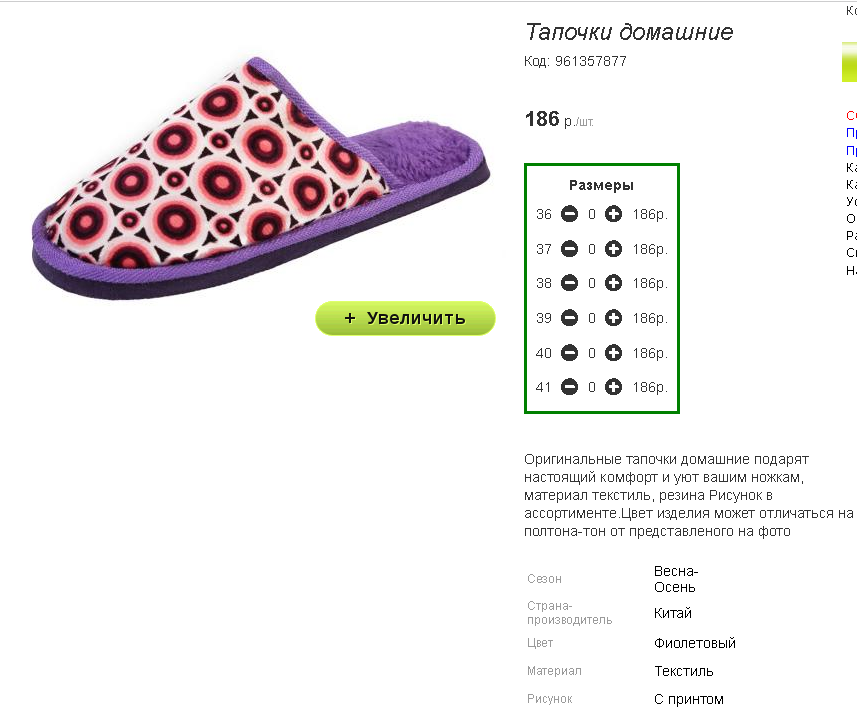857x712 pixels.
Task: Increase quantity for size 38
Action: pos(613,283)
